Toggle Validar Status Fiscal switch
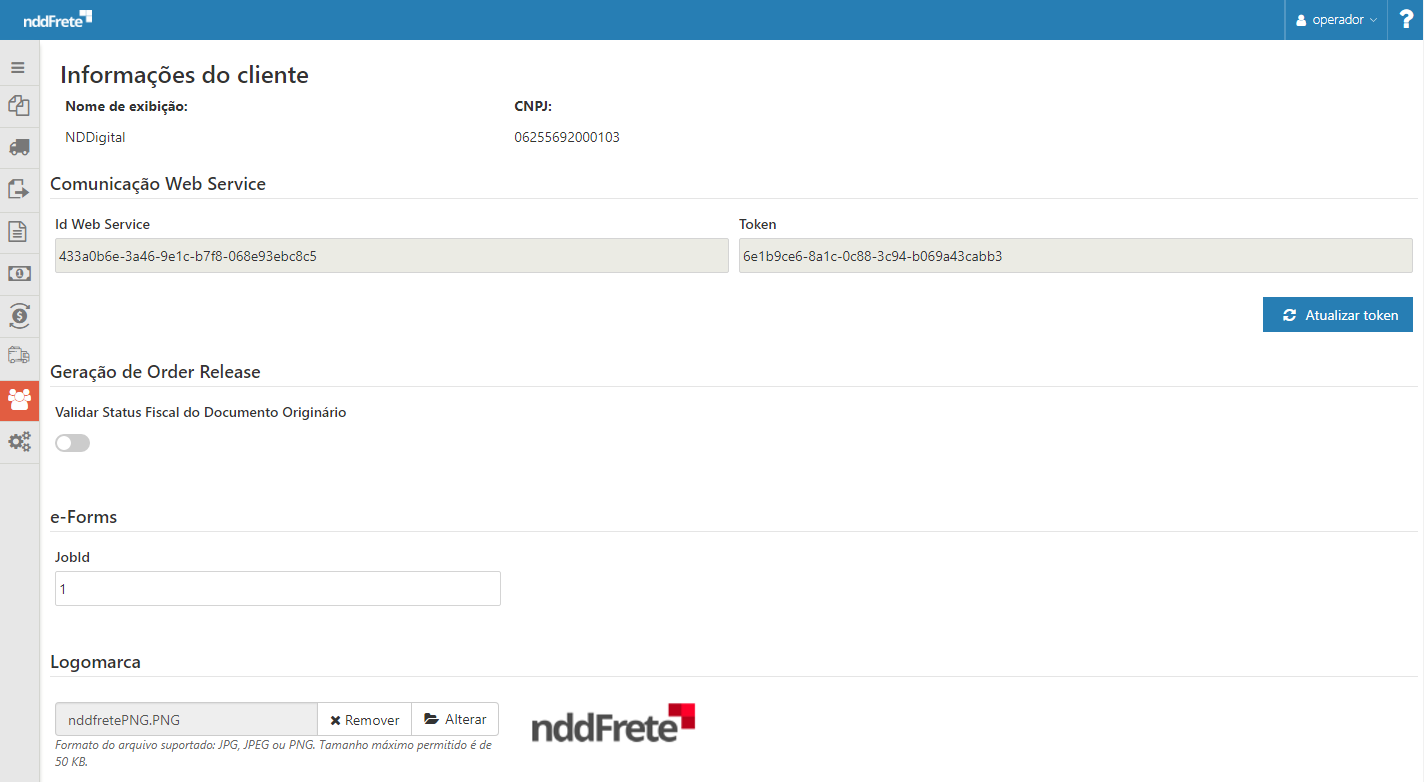 (73, 443)
